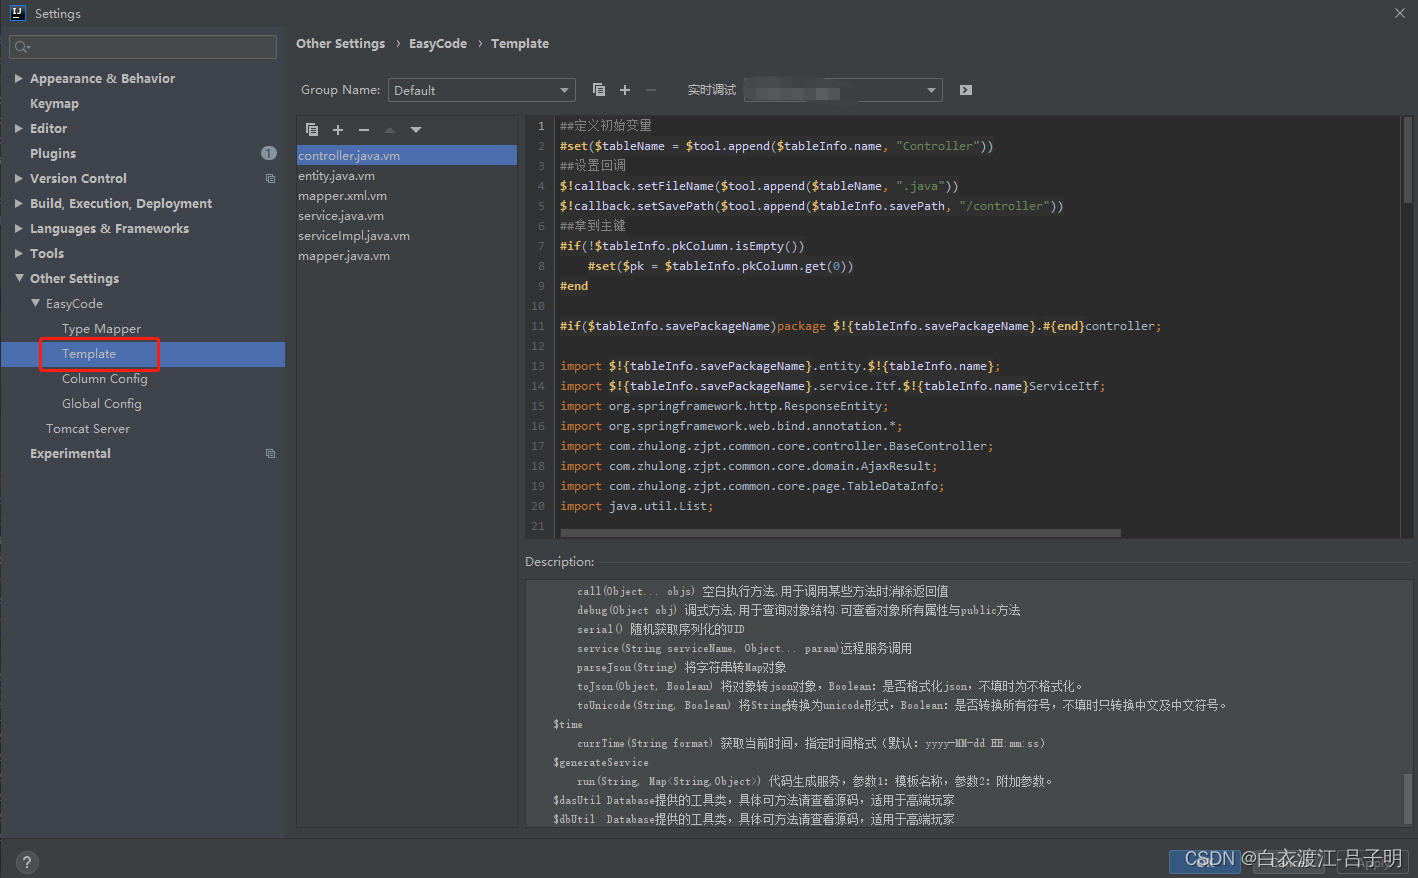The image size is (1418, 878).
Task: Select controller.java.vm template
Action: 407,155
